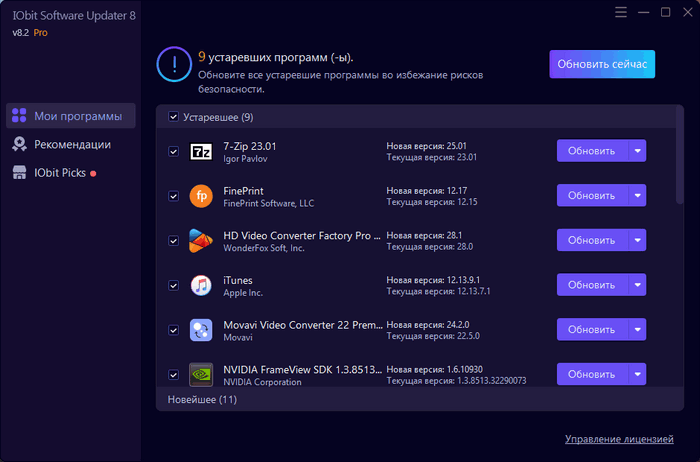Uncheck the 7-Zip 23.01 checkbox
Image resolution: width=700 pixels, height=462 pixels.
pyautogui.click(x=173, y=151)
